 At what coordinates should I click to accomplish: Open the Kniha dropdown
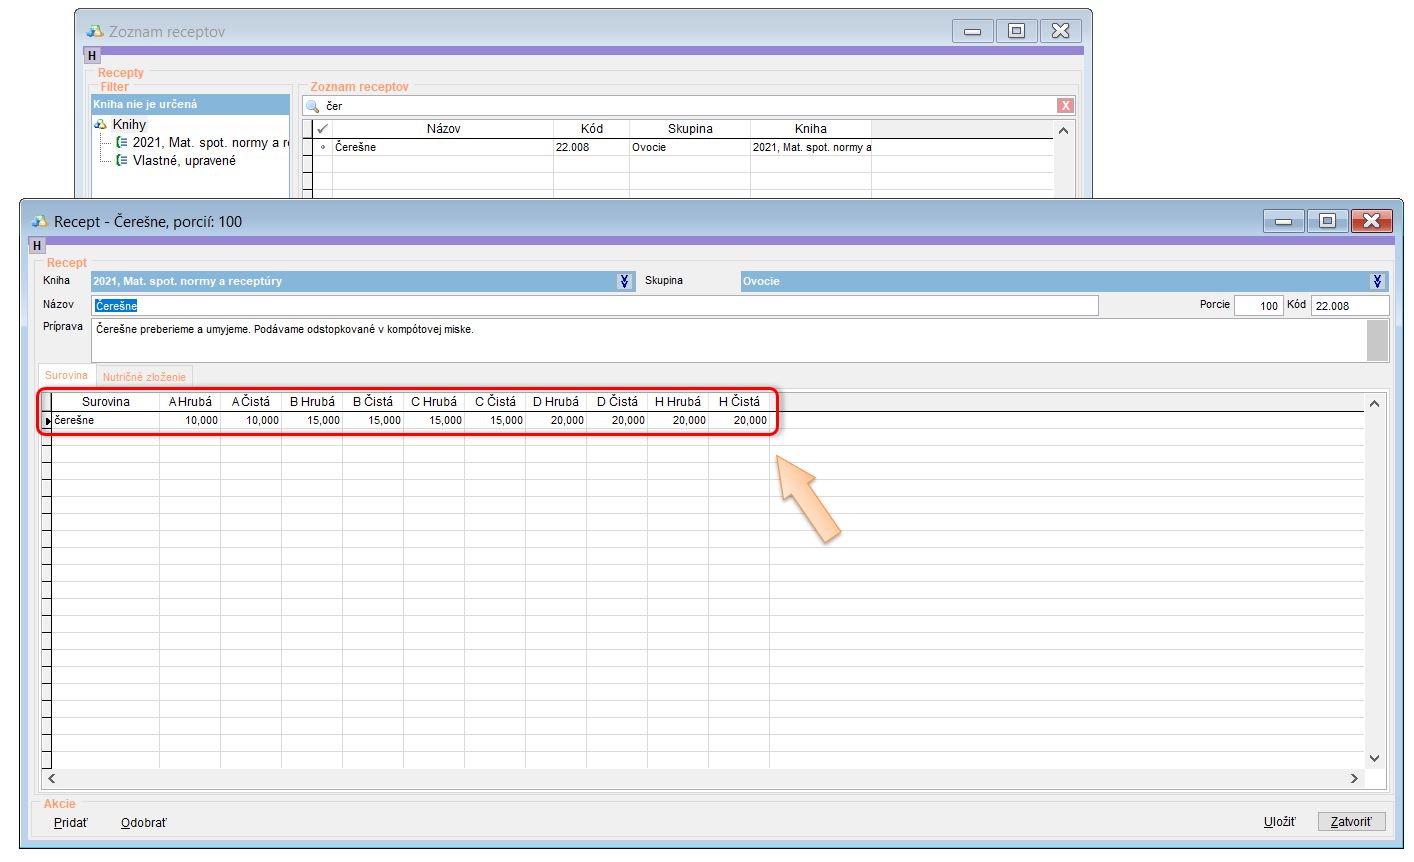point(625,281)
